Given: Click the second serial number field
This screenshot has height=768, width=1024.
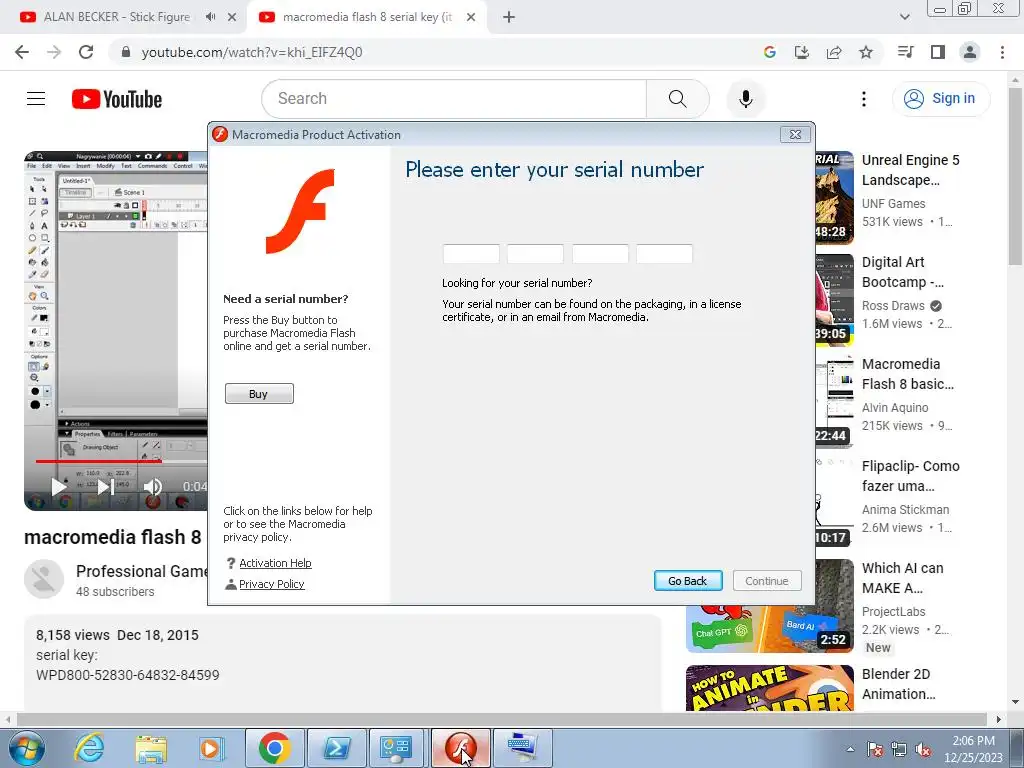Looking at the screenshot, I should click(x=536, y=253).
